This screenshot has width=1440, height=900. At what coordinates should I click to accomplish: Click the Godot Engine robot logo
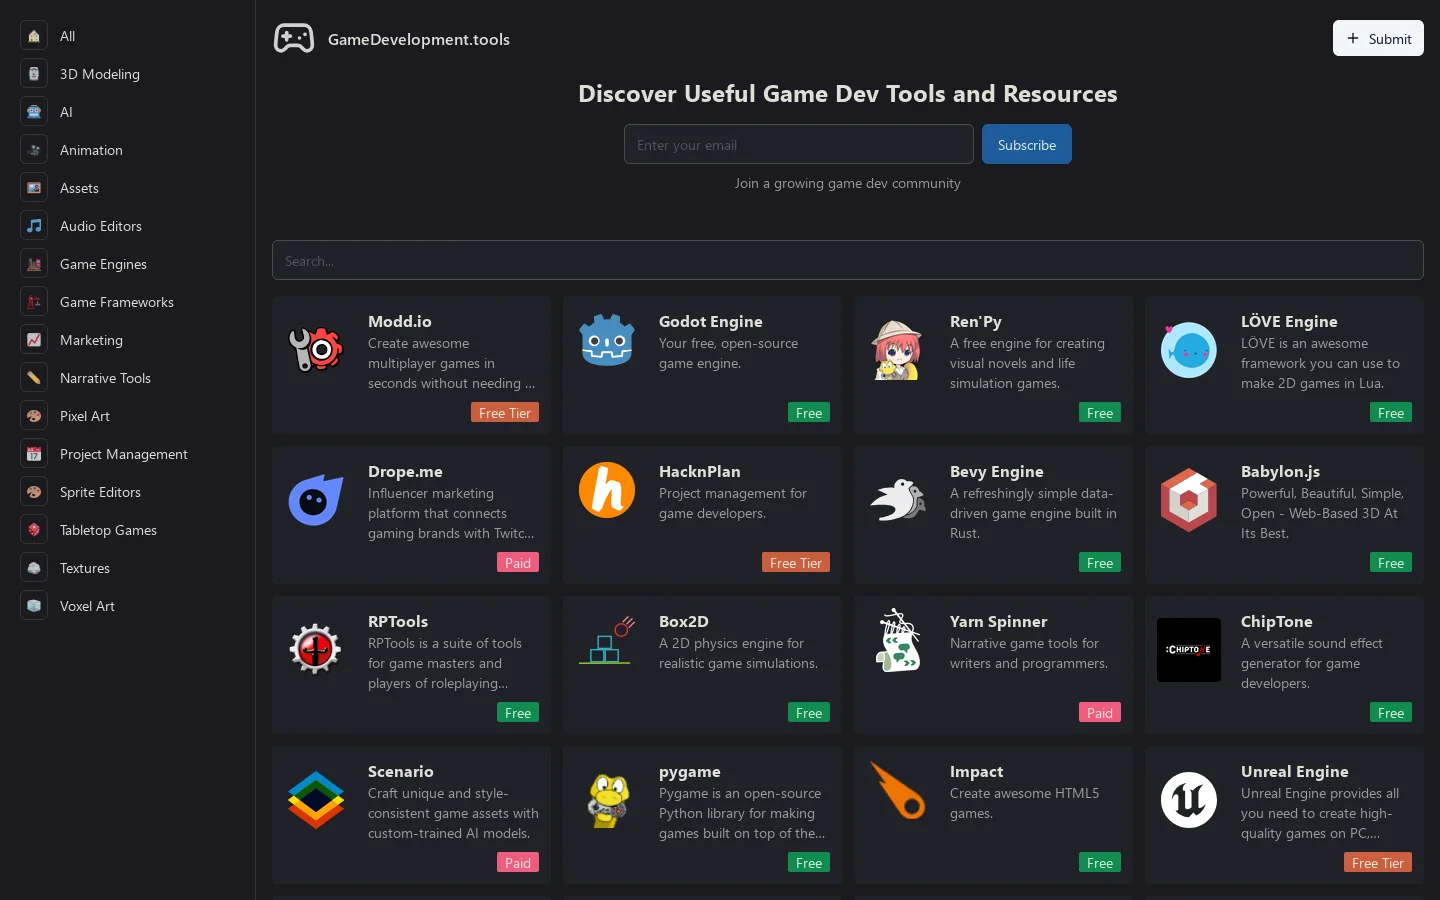(607, 341)
